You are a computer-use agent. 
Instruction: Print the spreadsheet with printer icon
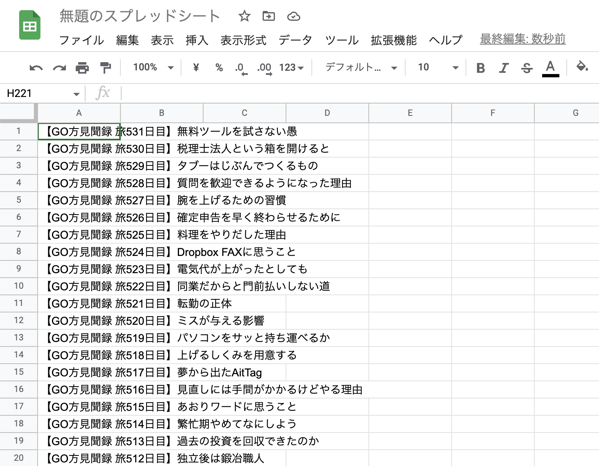point(82,68)
